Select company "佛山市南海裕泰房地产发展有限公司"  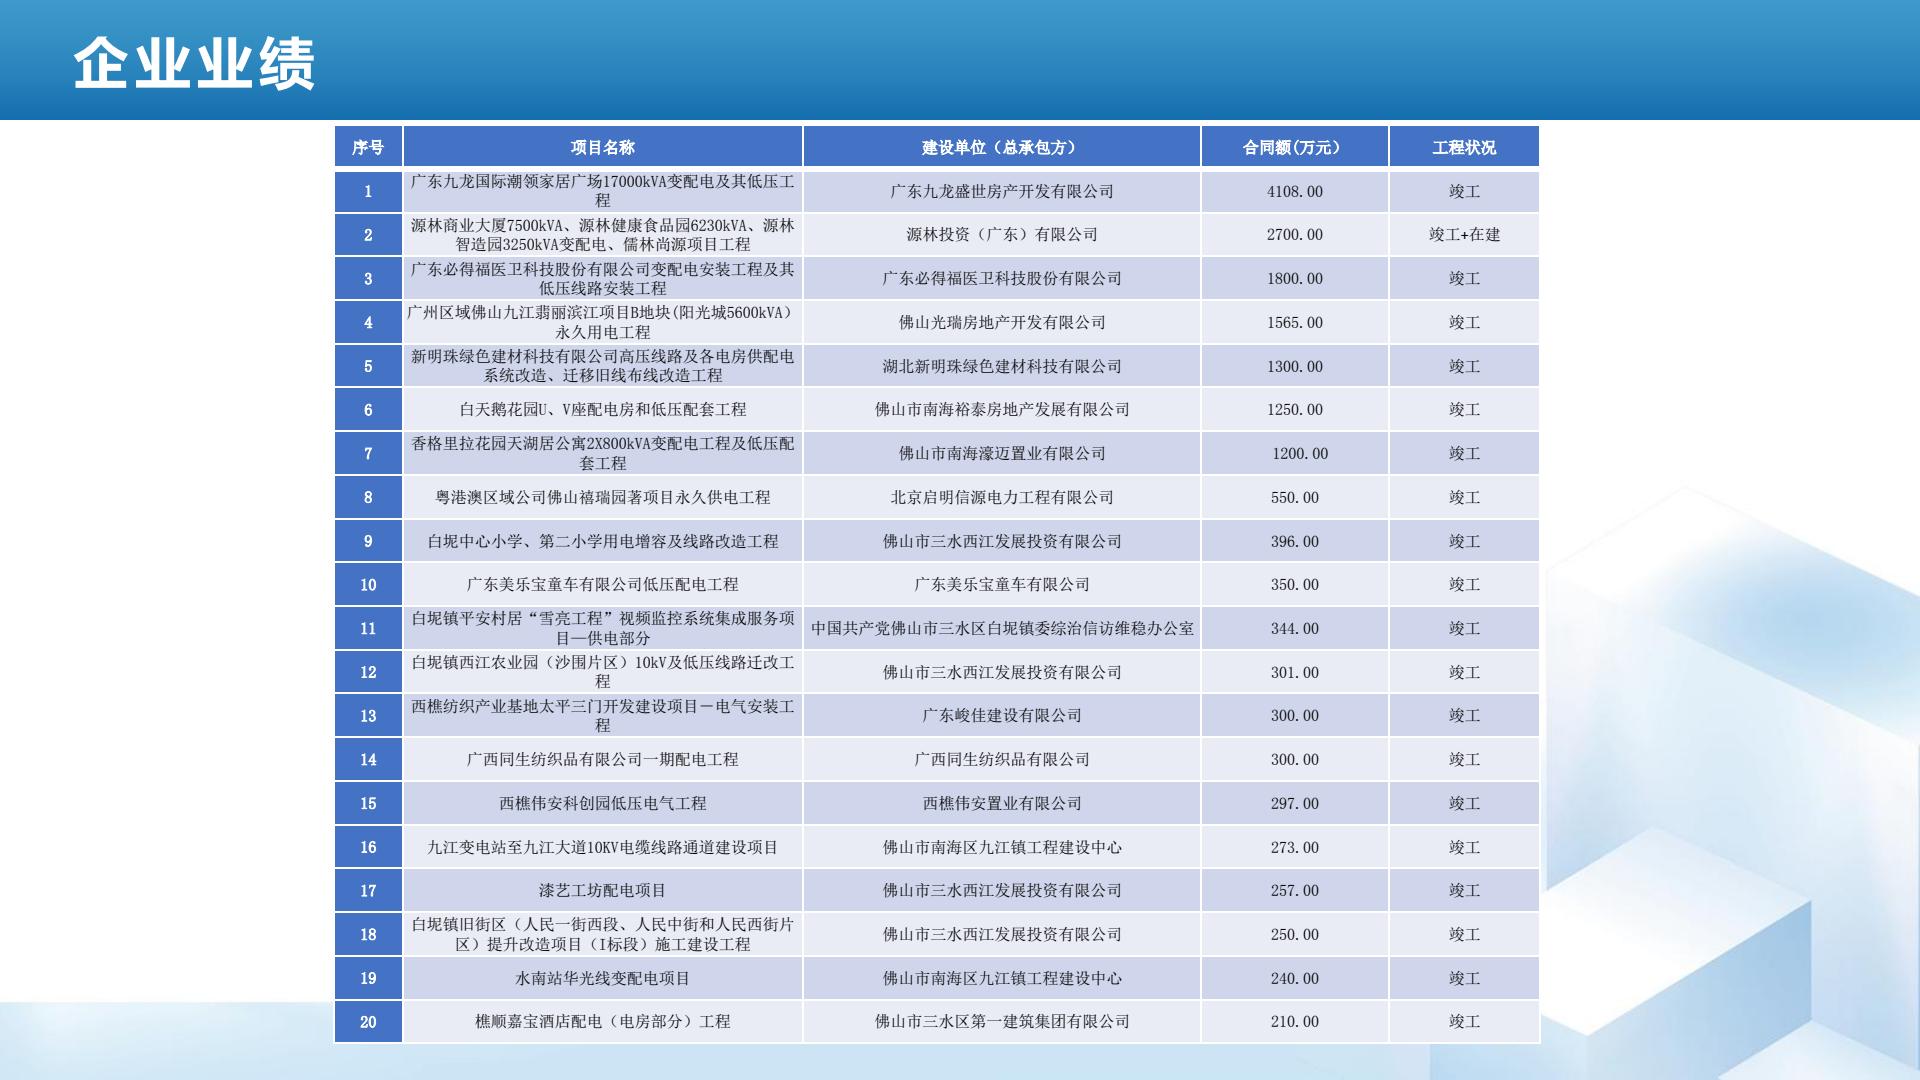coord(1002,409)
